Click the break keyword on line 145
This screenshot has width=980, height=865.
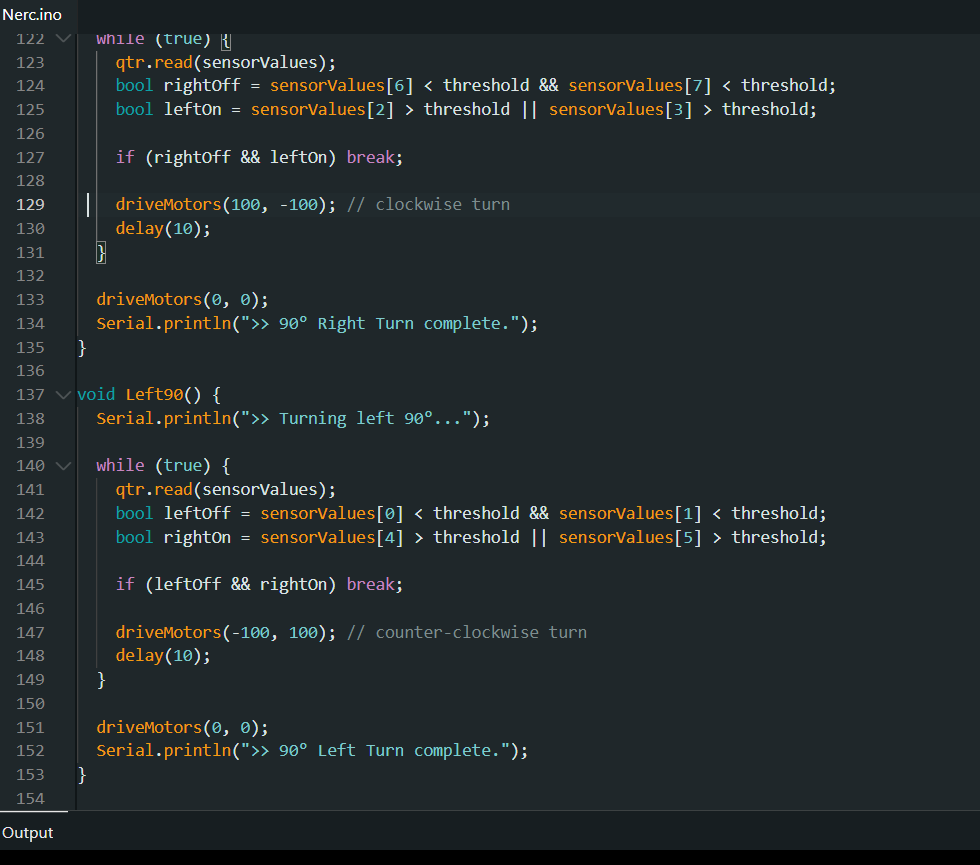pyautogui.click(x=371, y=585)
